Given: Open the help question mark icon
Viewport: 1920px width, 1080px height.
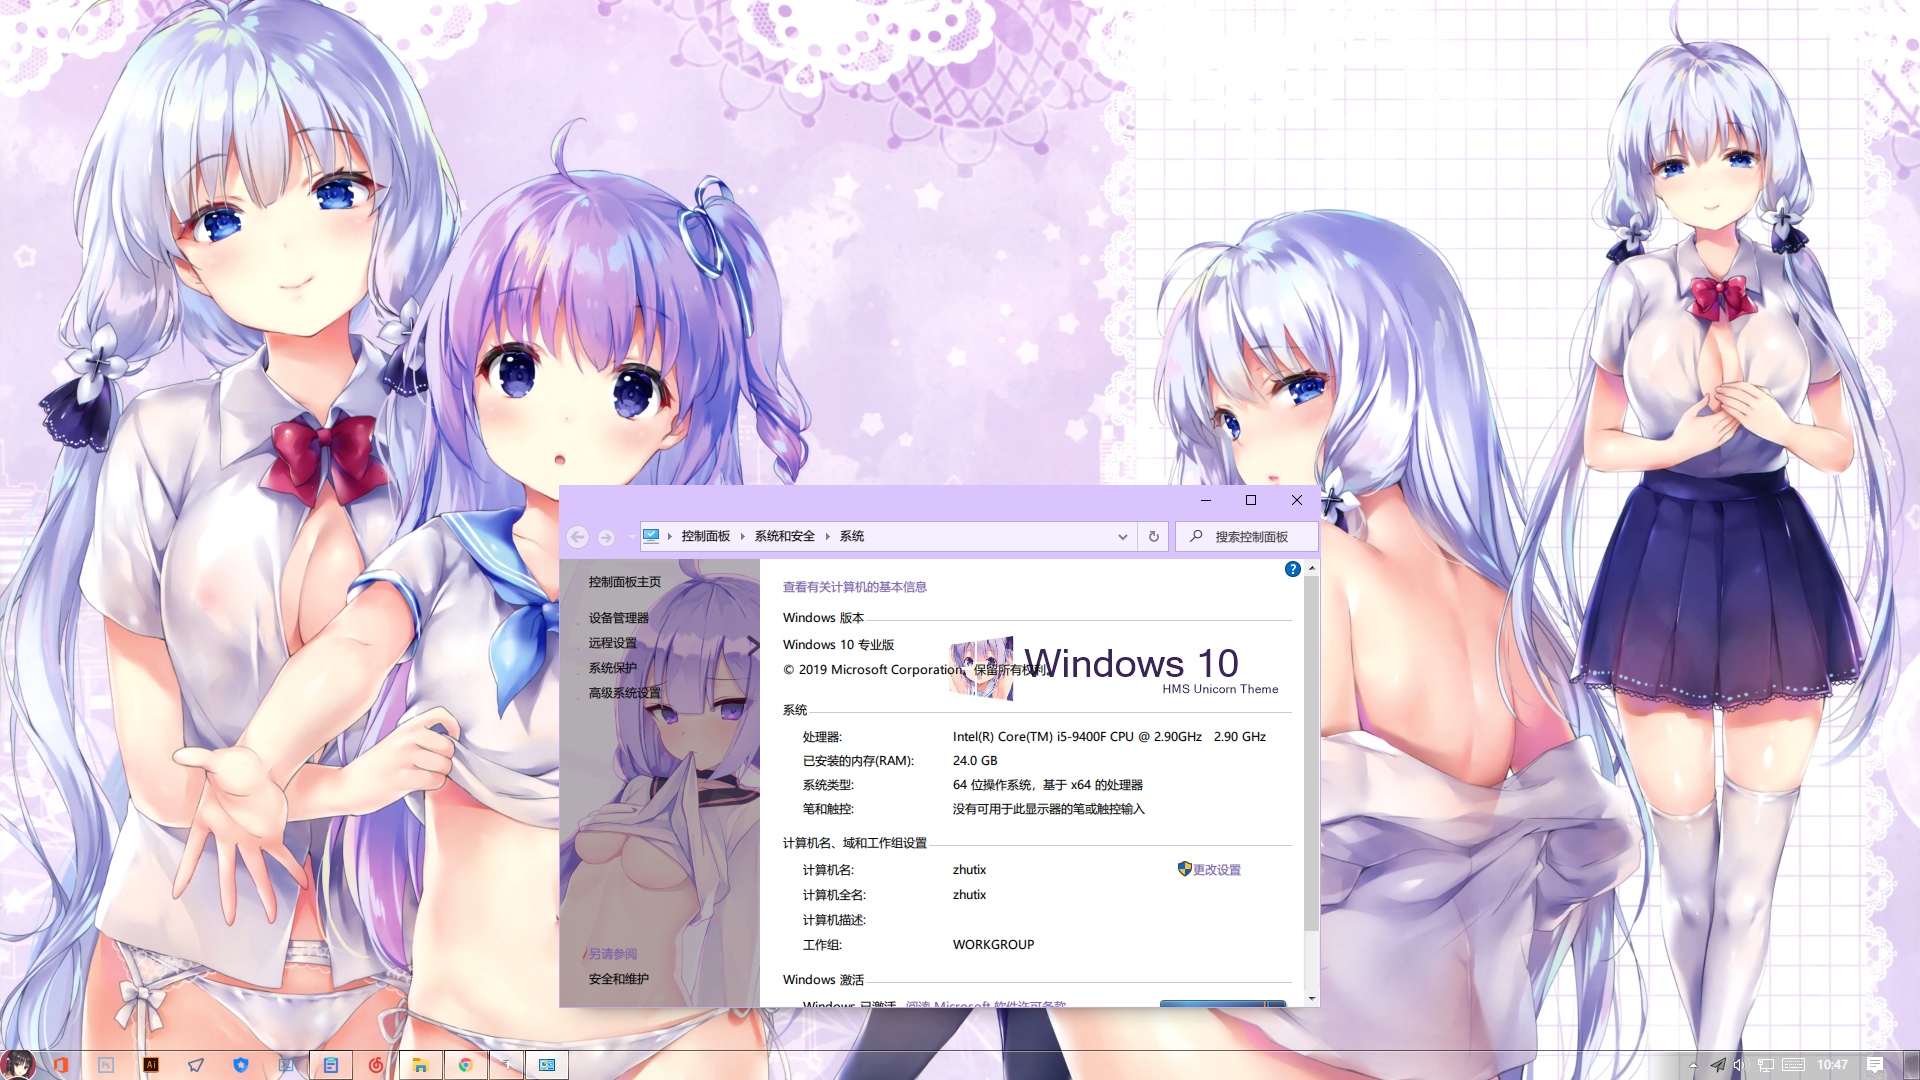Looking at the screenshot, I should pos(1292,569).
